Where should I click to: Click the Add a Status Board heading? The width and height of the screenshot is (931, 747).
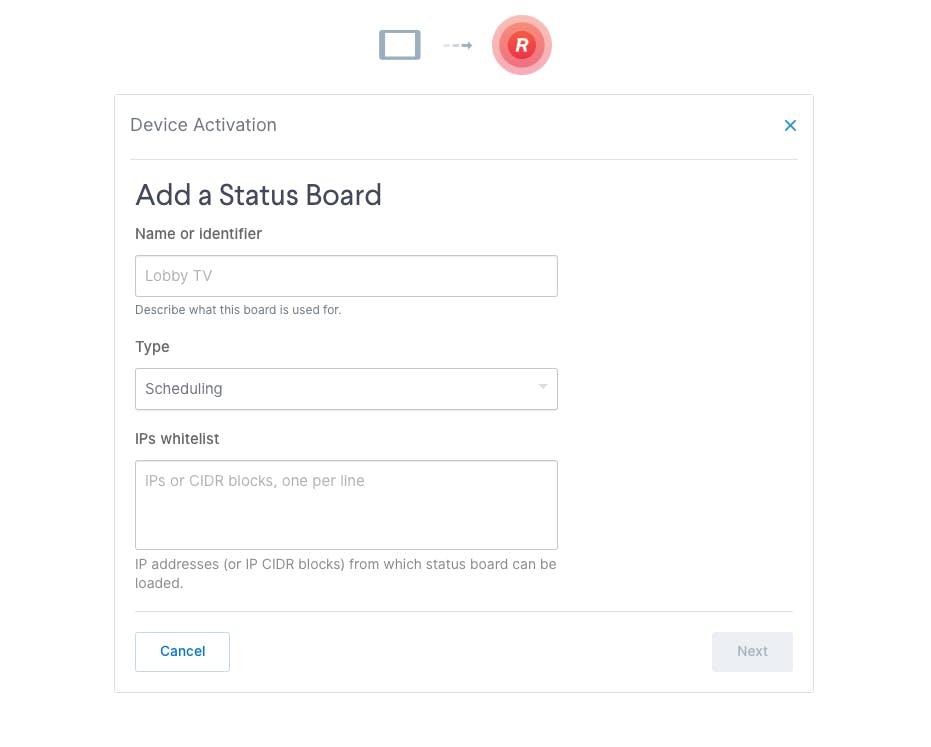[258, 195]
